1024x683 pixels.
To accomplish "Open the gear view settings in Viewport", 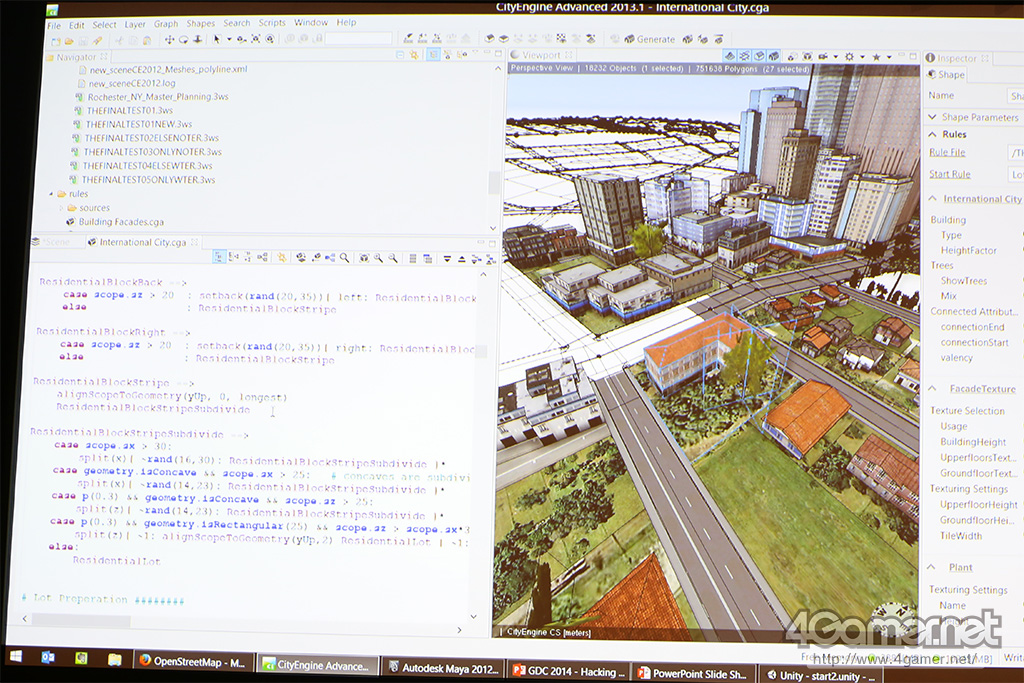I will (x=849, y=57).
